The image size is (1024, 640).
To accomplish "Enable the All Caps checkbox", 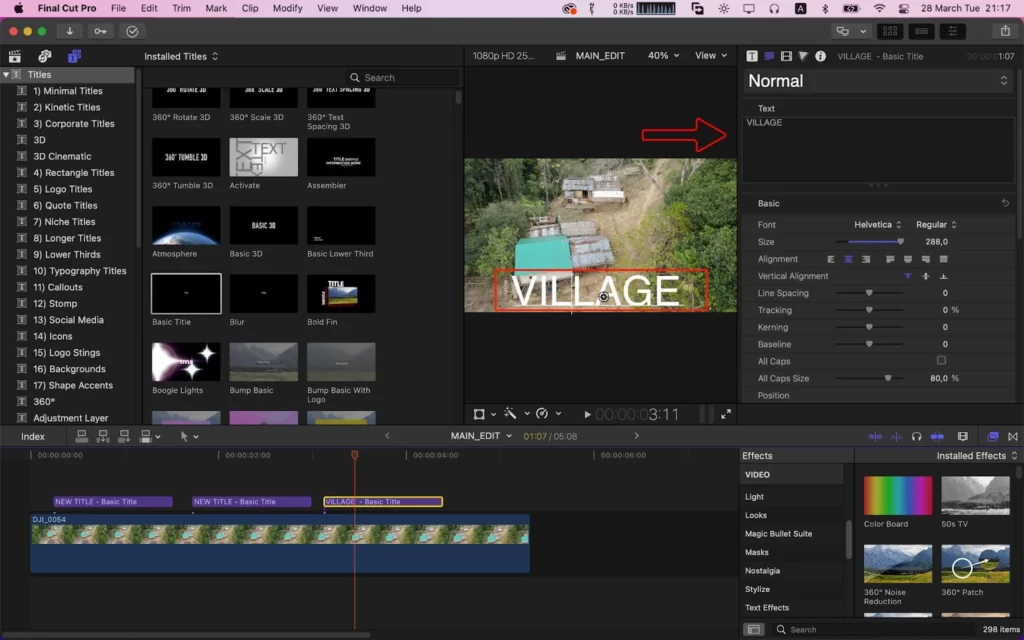I will (x=941, y=360).
